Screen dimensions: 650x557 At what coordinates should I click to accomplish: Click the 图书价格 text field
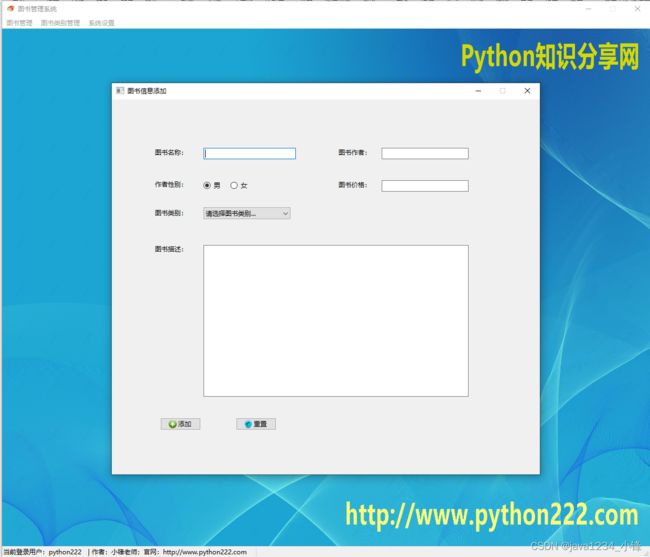pos(425,186)
